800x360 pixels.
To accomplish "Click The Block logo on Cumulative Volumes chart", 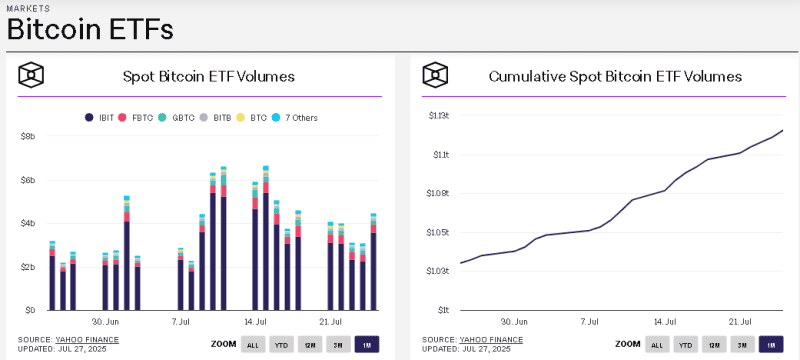I will pos(435,75).
